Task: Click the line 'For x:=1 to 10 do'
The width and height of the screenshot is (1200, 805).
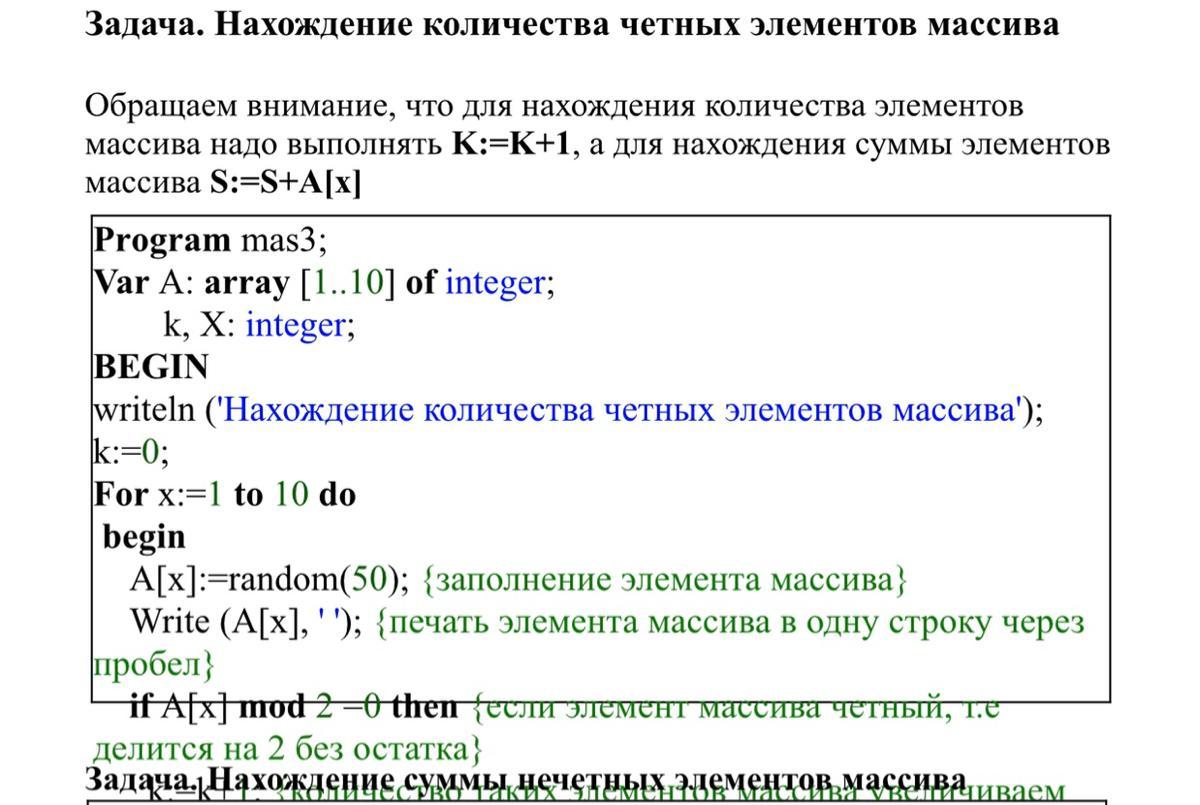Action: (225, 494)
